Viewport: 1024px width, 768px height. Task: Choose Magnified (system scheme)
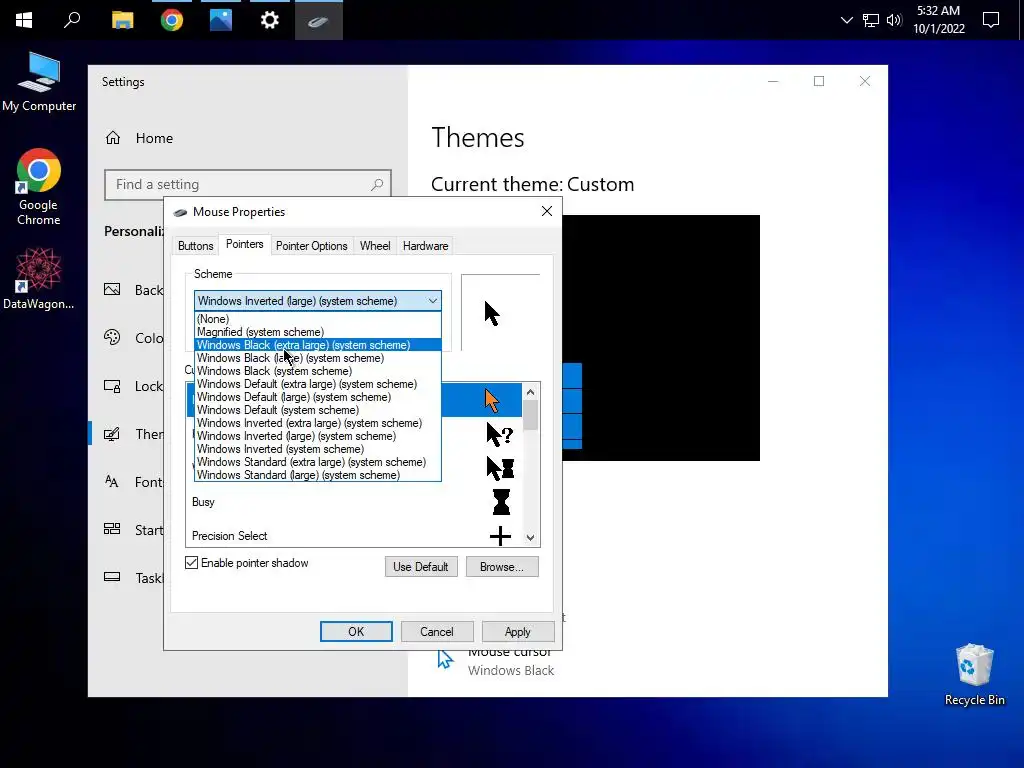point(317,332)
